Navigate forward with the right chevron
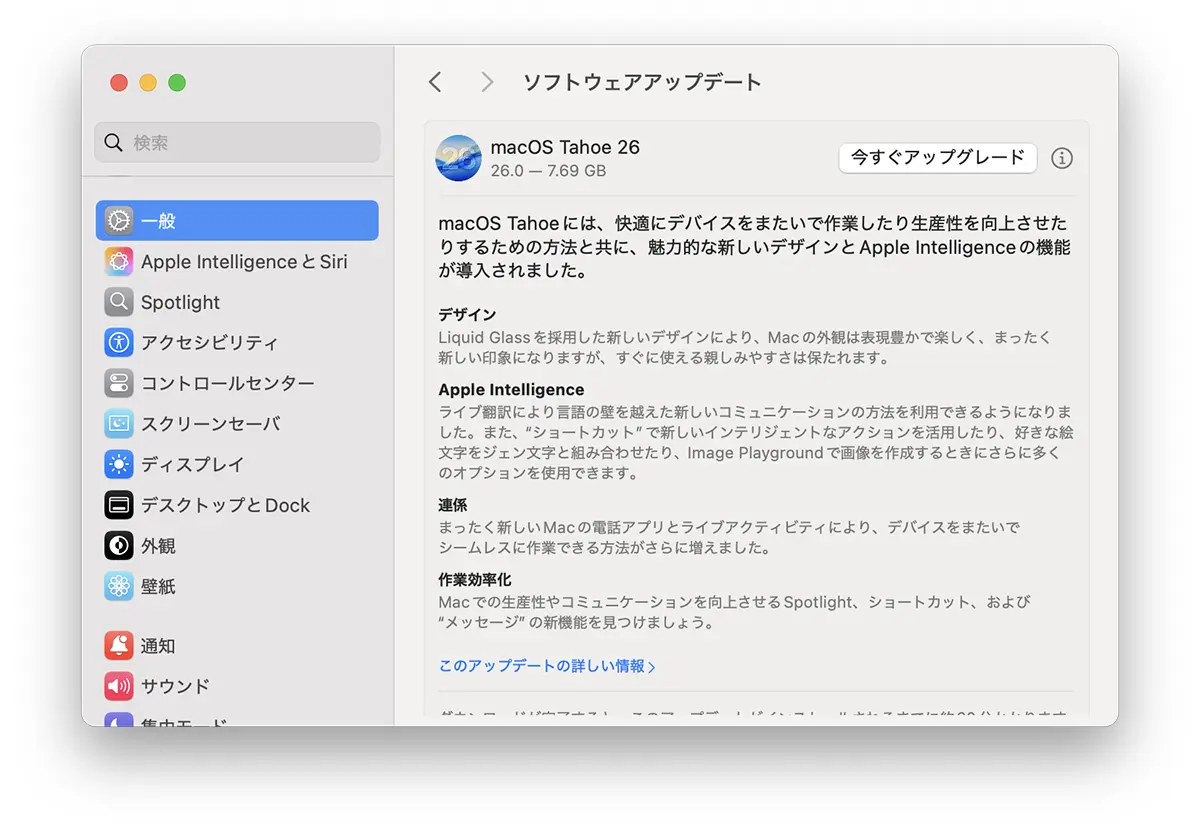Image resolution: width=1200 pixels, height=834 pixels. [x=487, y=82]
